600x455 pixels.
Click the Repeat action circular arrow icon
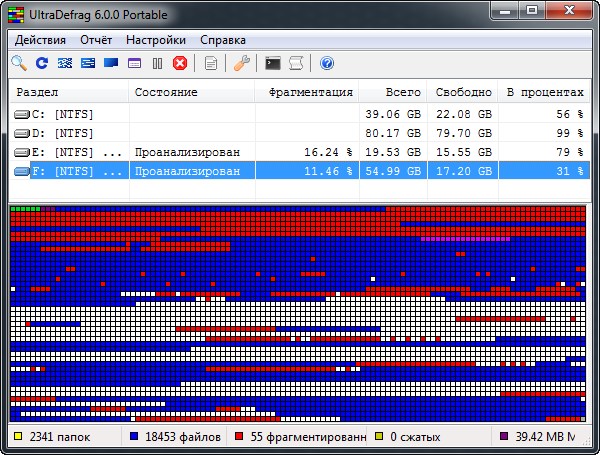click(x=42, y=63)
